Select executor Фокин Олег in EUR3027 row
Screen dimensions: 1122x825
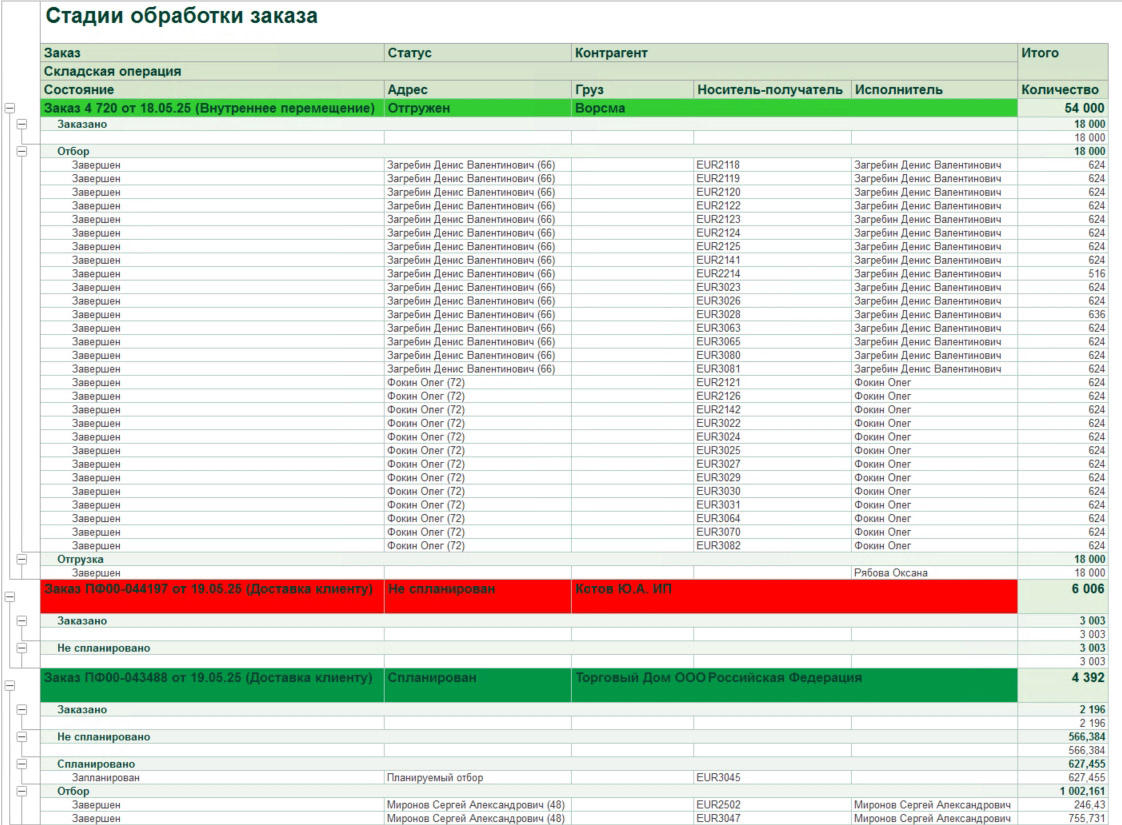935,464
